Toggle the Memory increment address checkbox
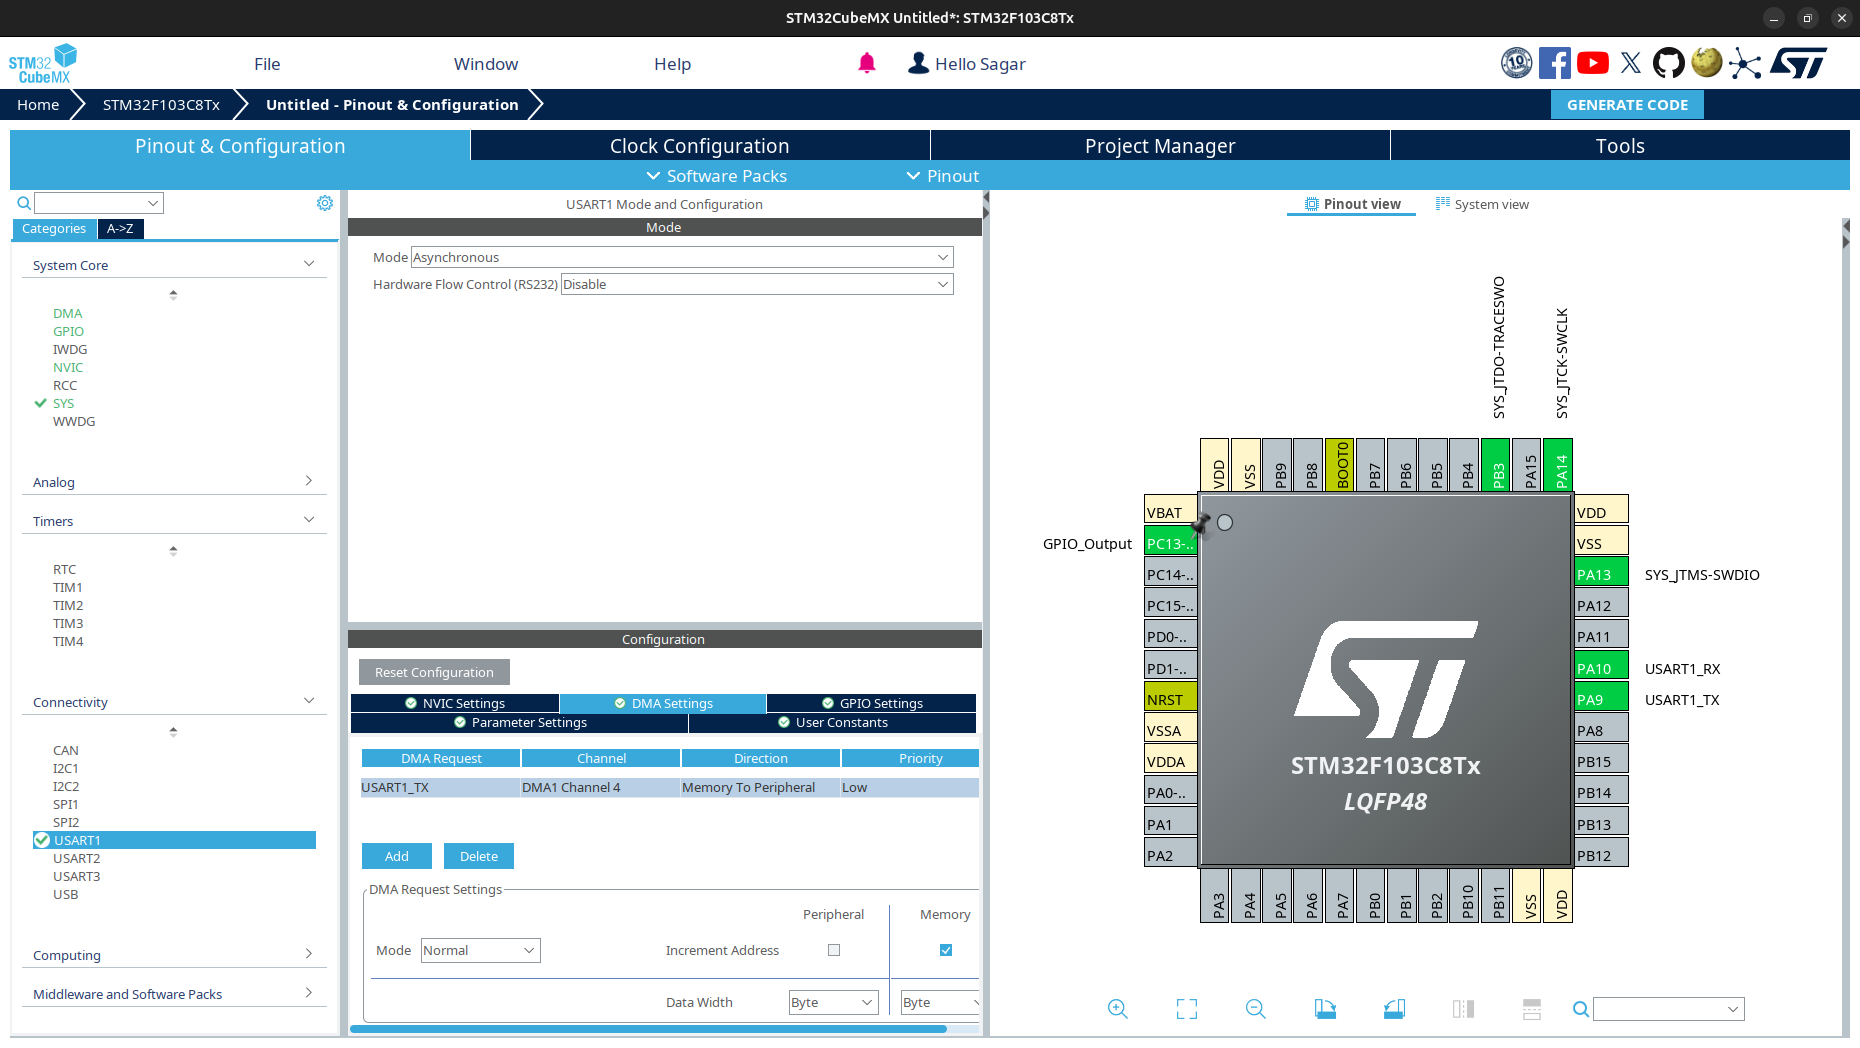The width and height of the screenshot is (1860, 1048). click(x=946, y=950)
